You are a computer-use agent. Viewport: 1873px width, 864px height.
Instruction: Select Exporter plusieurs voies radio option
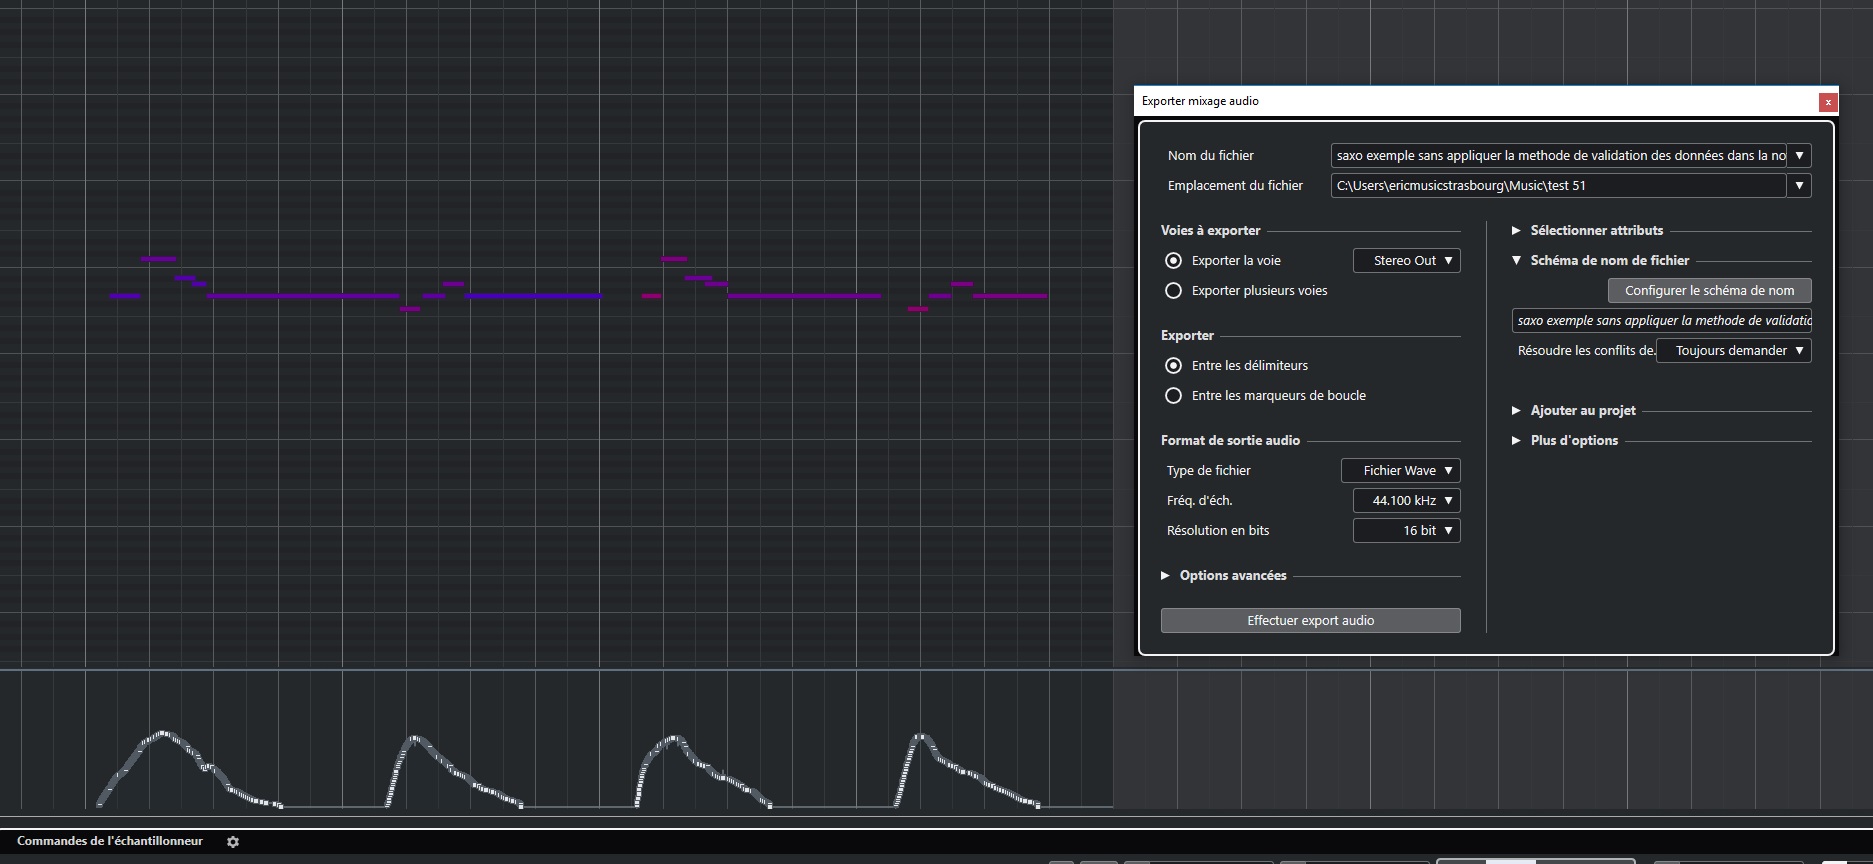click(x=1174, y=291)
